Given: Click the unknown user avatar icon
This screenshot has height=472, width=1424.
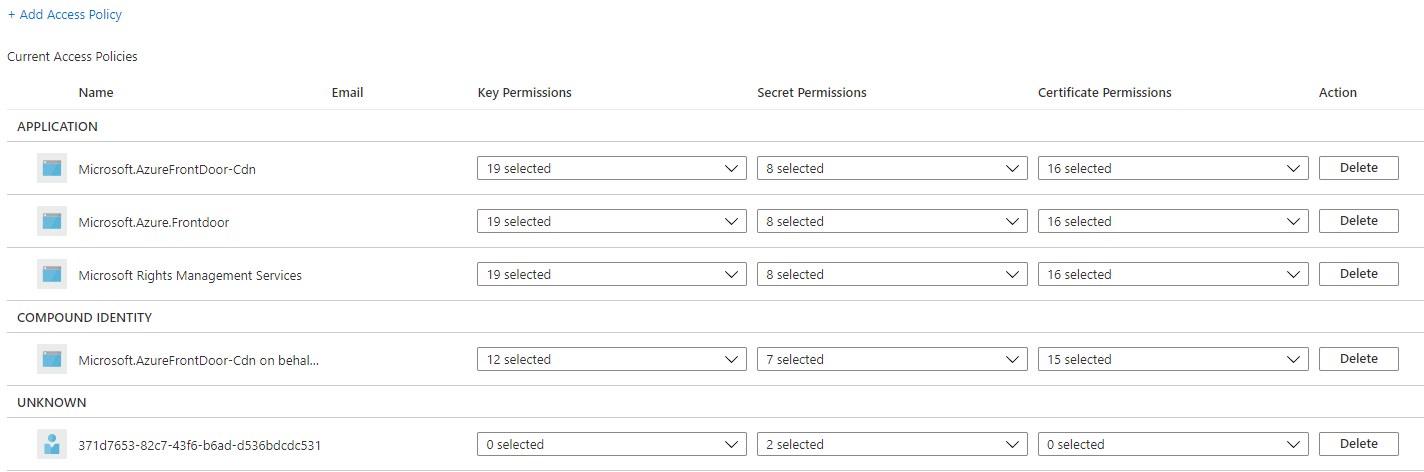Looking at the screenshot, I should pos(52,444).
